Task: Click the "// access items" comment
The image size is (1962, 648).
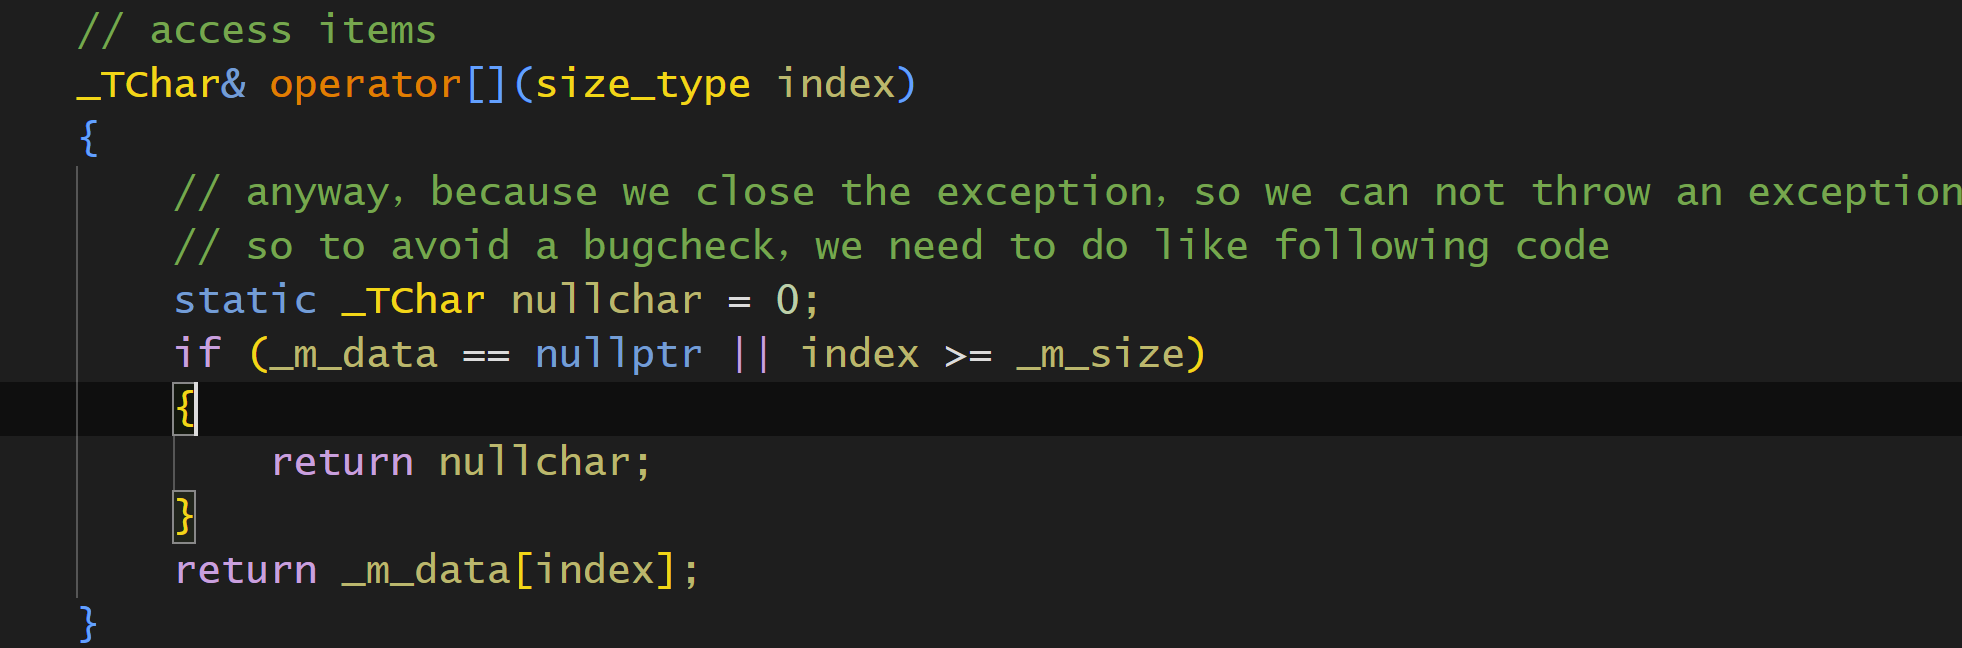Action: [x=257, y=30]
